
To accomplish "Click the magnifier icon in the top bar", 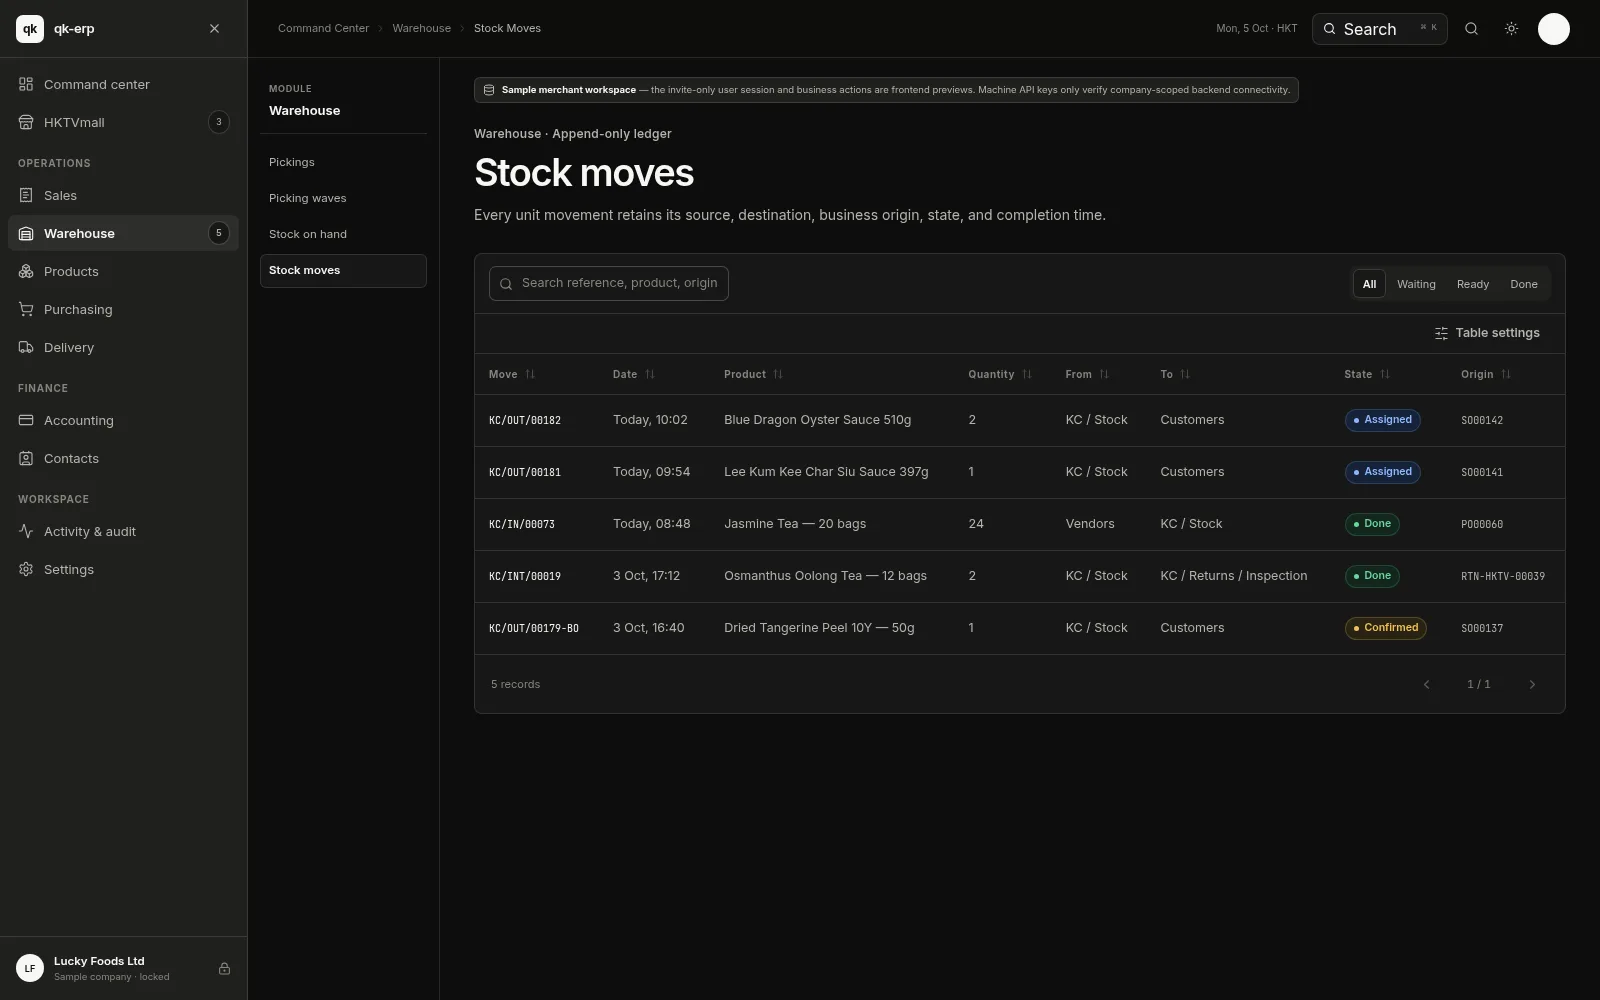I will [x=1471, y=29].
